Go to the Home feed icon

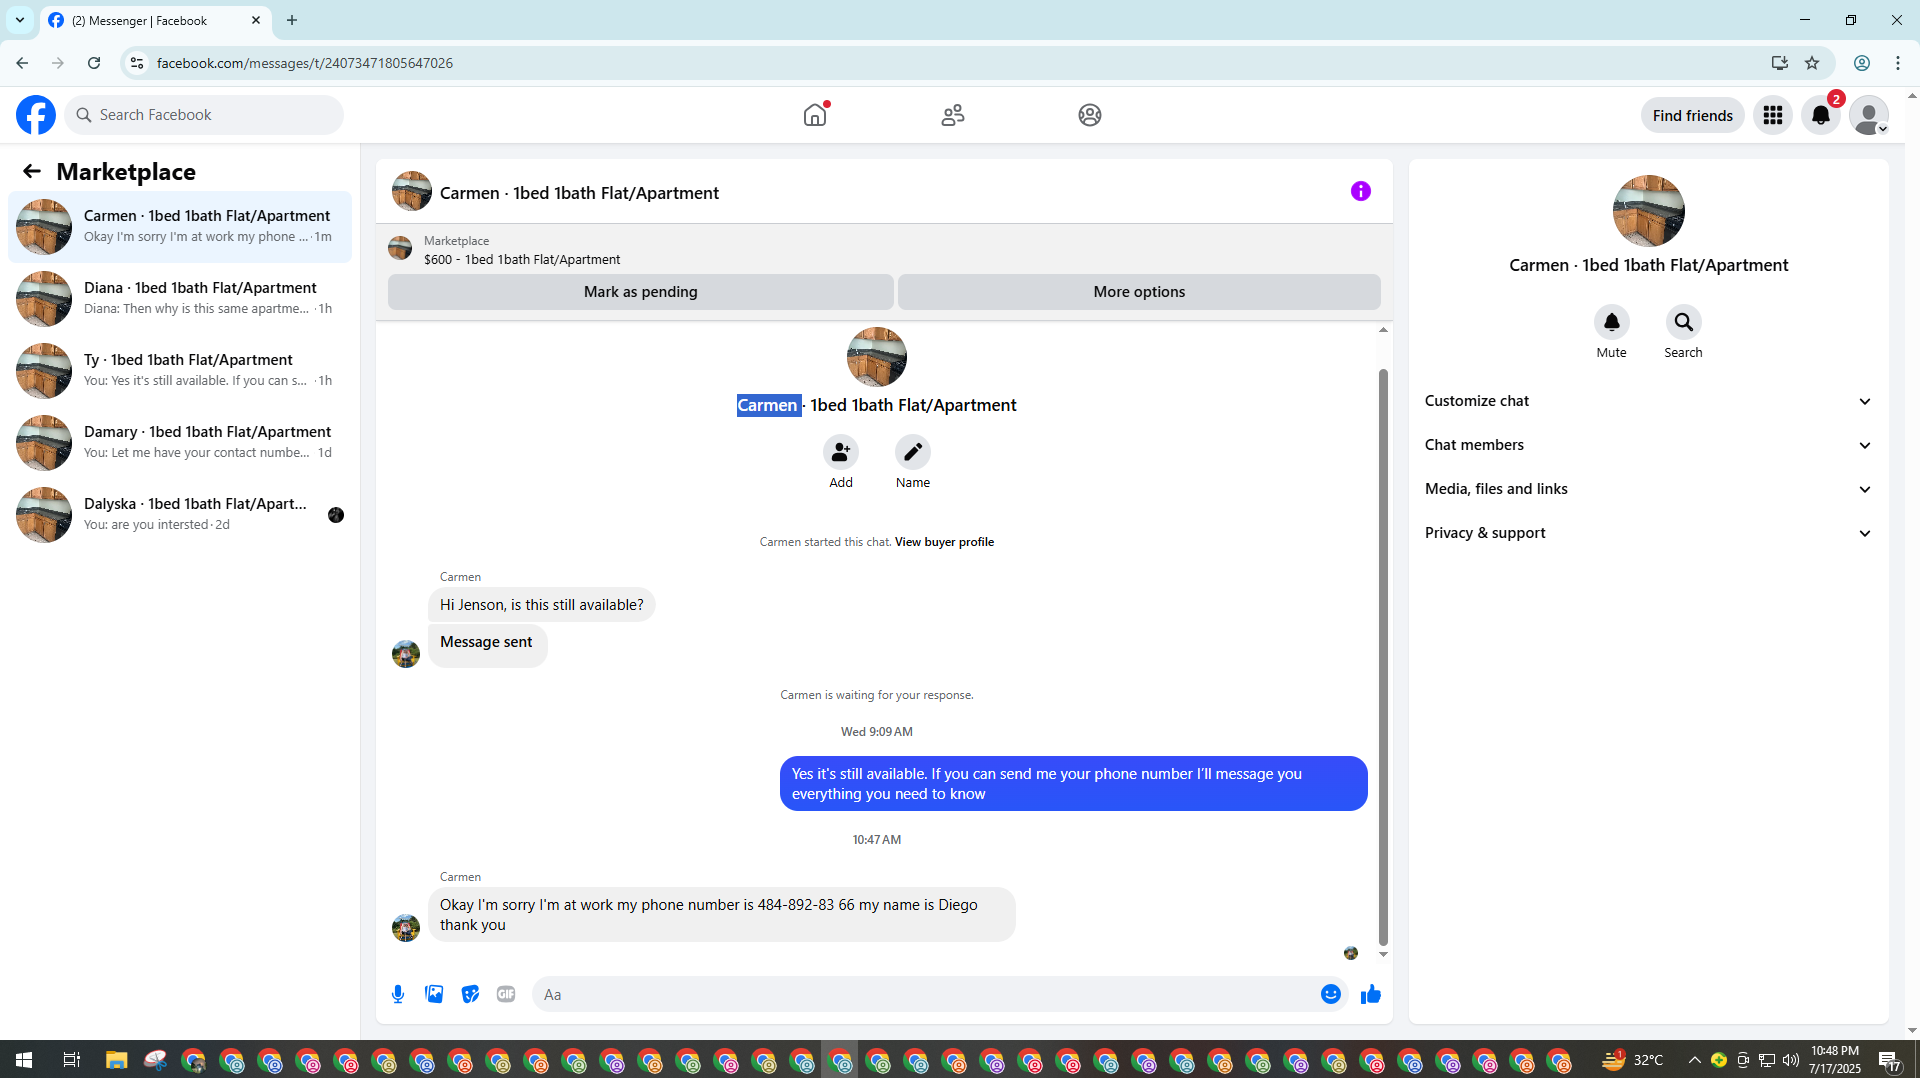(x=815, y=115)
